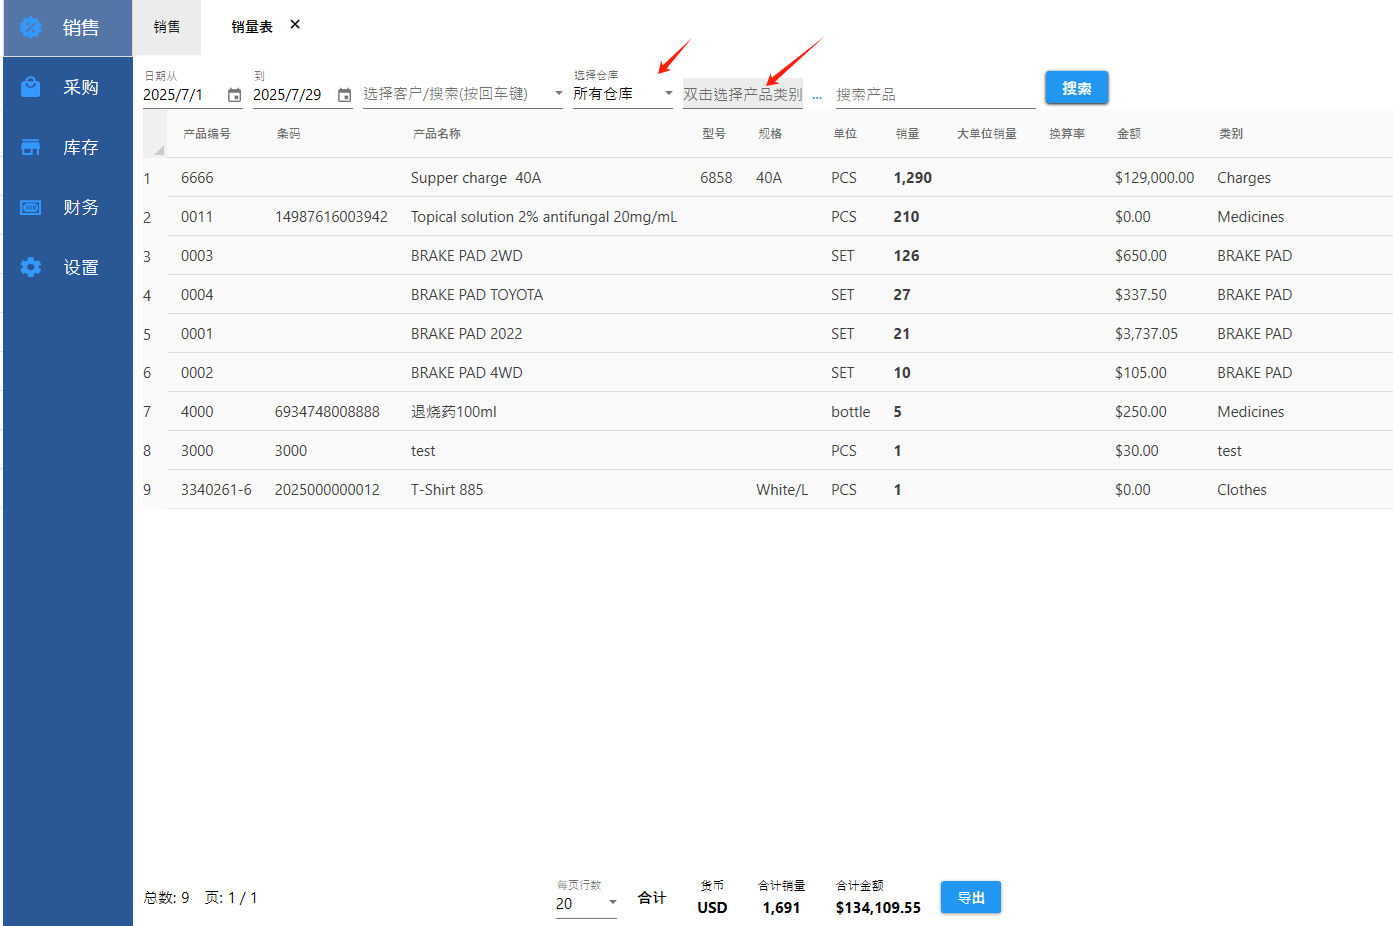This screenshot has height=926, width=1393.
Task: Focus the 搜索产品 search field
Action: pyautogui.click(x=934, y=95)
